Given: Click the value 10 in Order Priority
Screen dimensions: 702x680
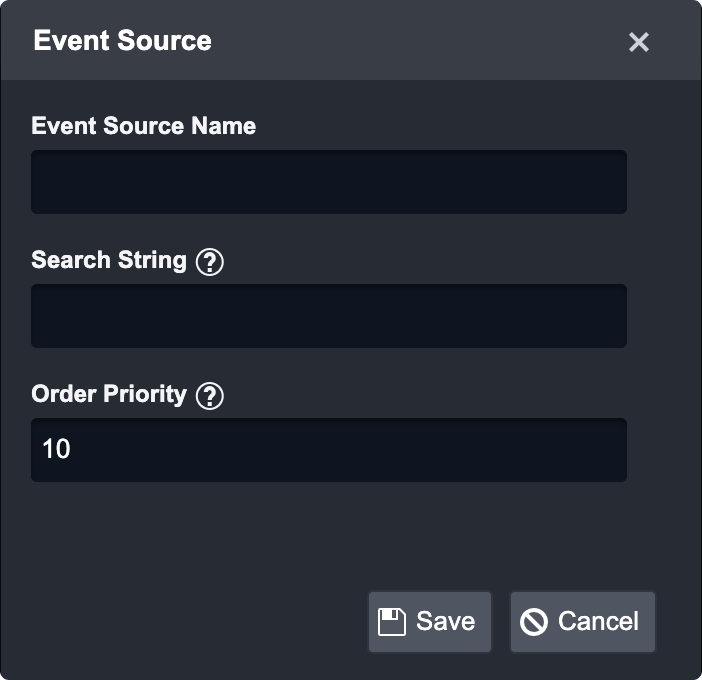Looking at the screenshot, I should [56, 450].
